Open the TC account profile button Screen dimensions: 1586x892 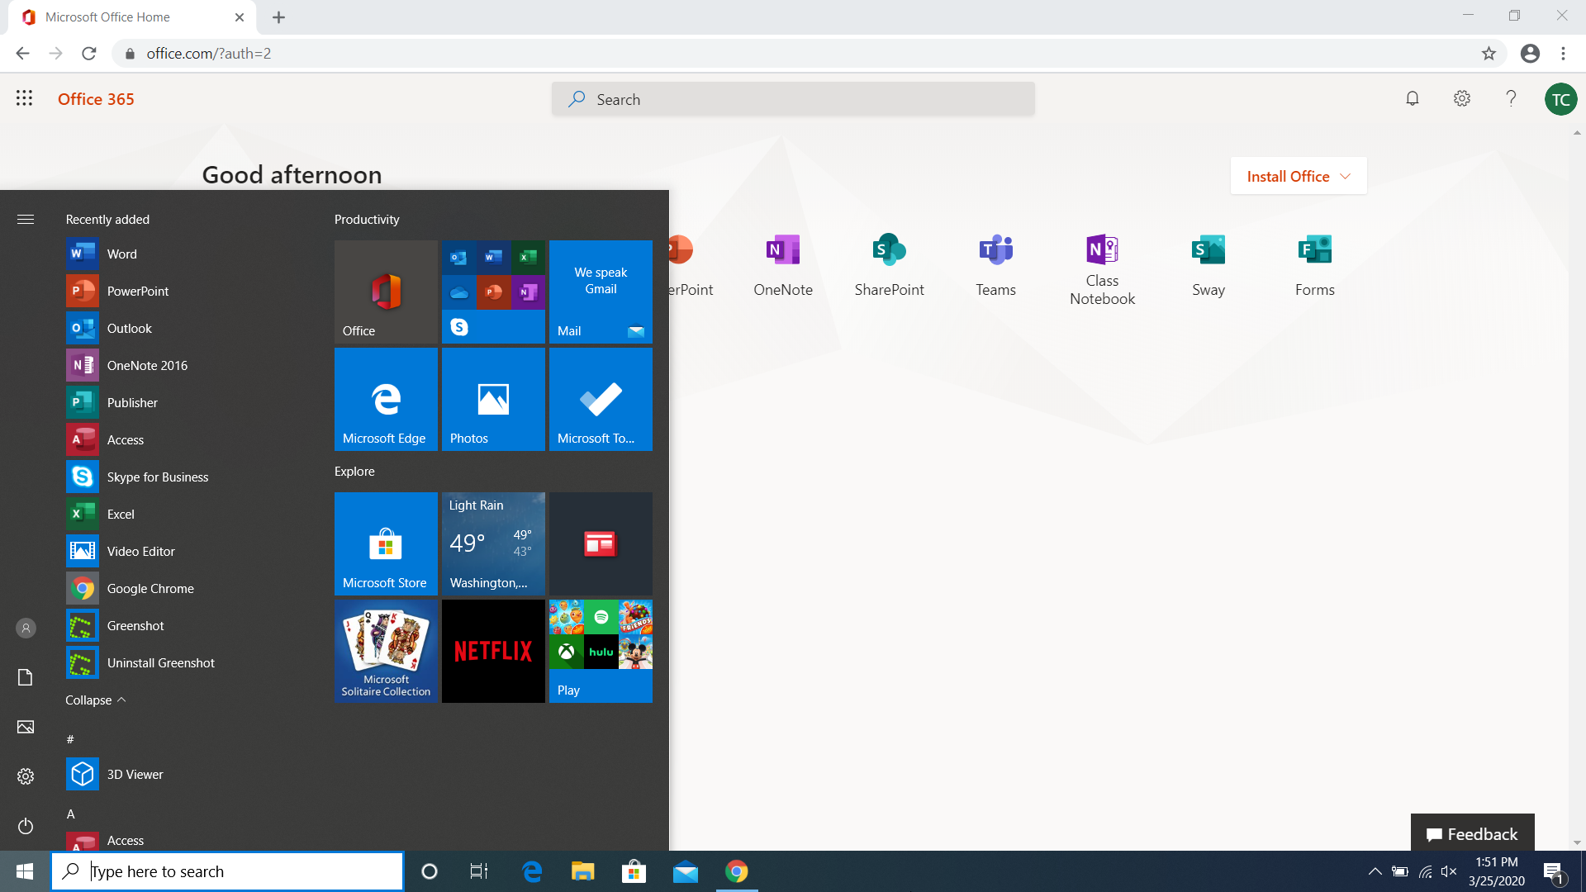(x=1560, y=99)
